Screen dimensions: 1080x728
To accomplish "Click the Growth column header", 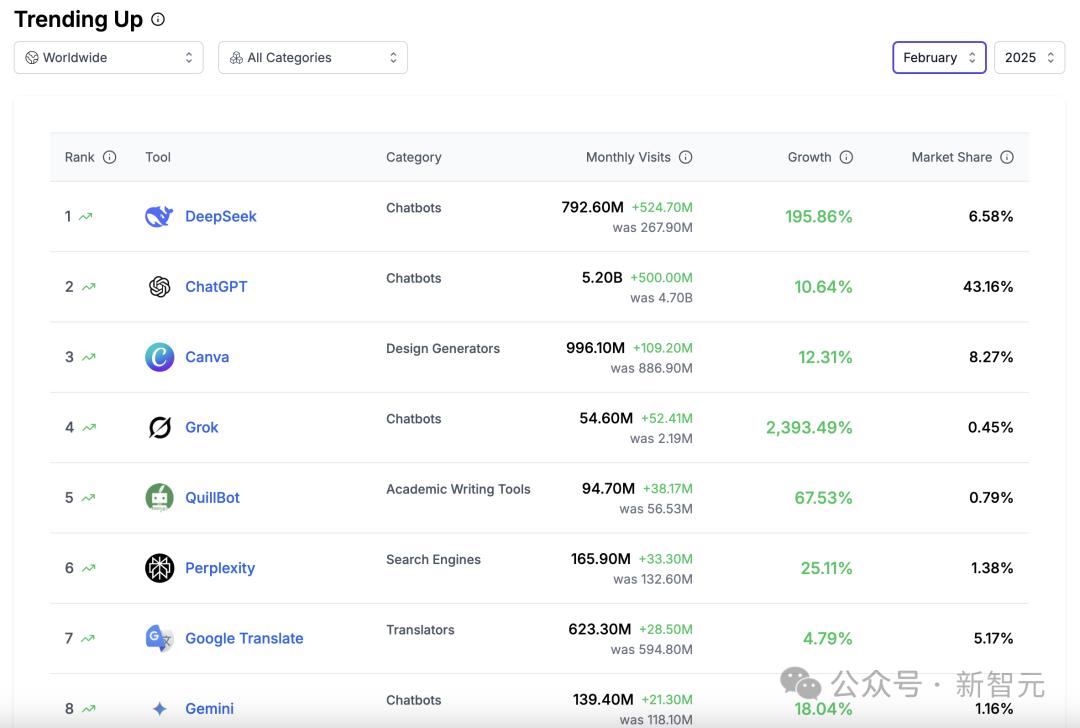I will [x=809, y=157].
